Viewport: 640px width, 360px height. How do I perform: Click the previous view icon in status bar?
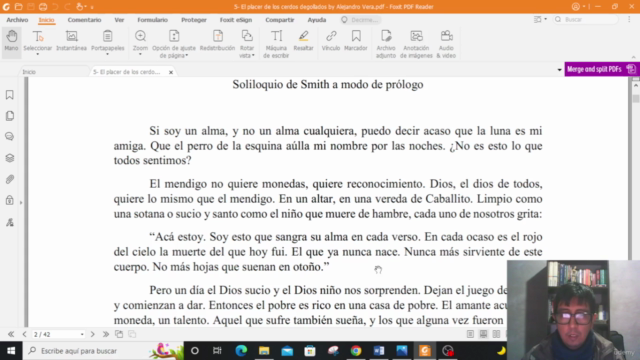coord(119,334)
